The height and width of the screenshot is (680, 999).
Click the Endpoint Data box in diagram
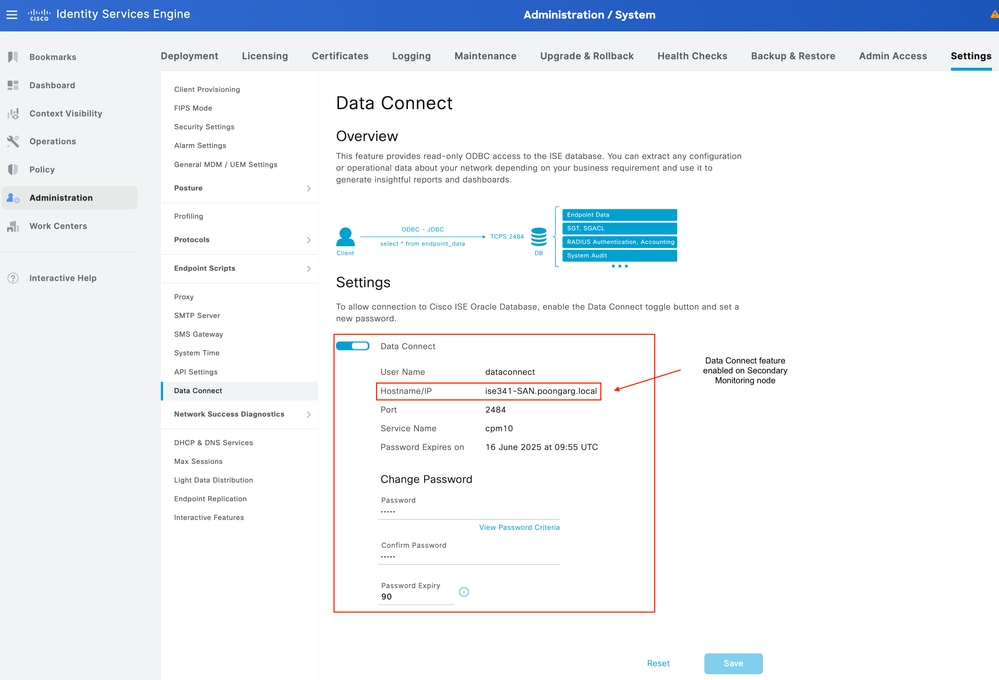[x=619, y=215]
